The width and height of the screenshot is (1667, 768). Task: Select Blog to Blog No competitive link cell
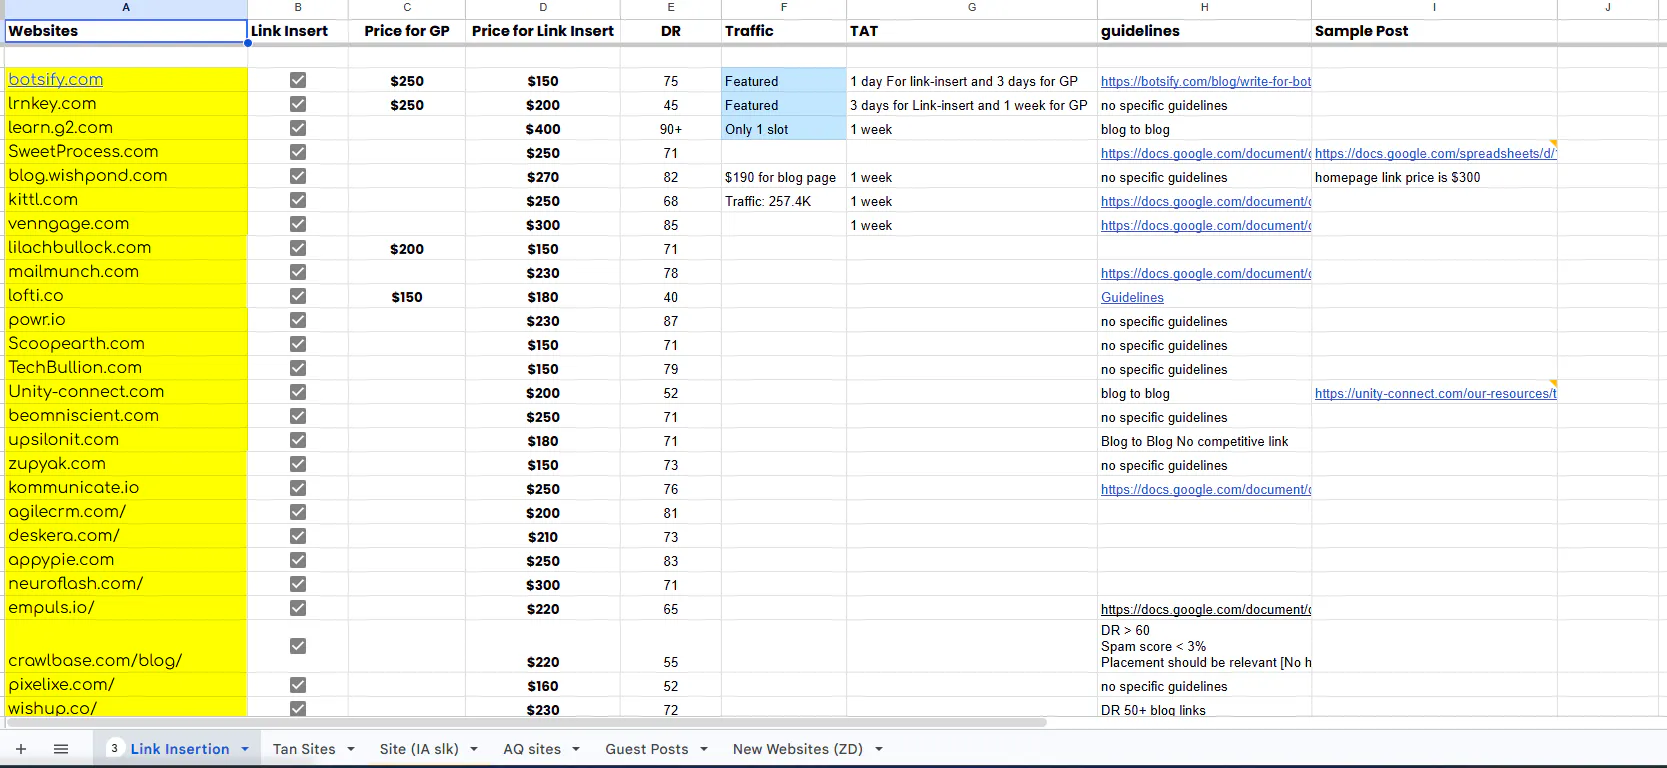point(1204,441)
